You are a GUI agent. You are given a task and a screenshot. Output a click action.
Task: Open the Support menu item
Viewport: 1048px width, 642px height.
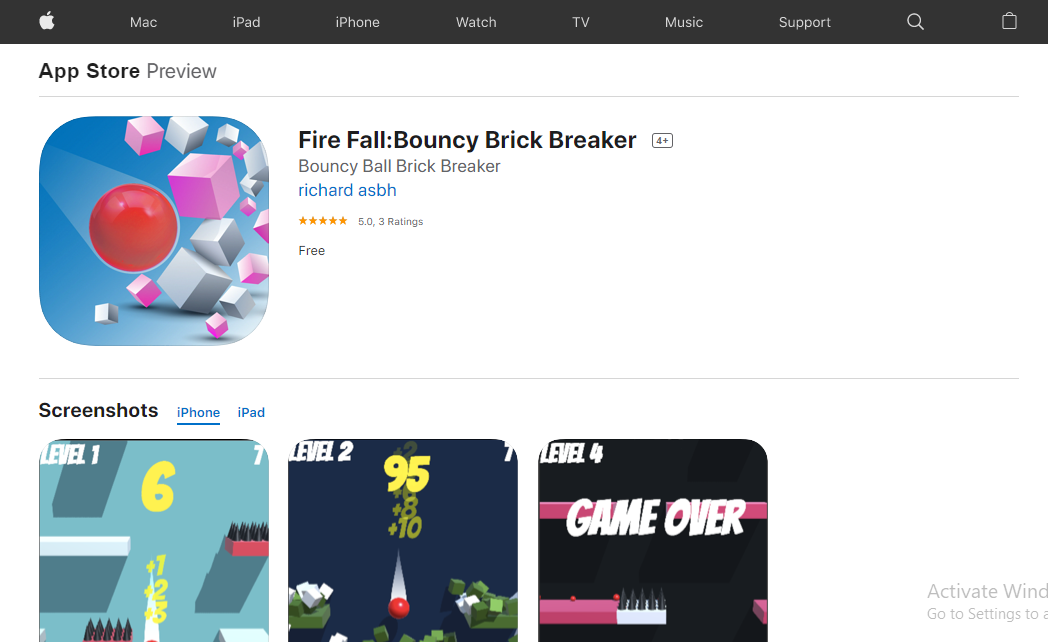[x=805, y=22]
